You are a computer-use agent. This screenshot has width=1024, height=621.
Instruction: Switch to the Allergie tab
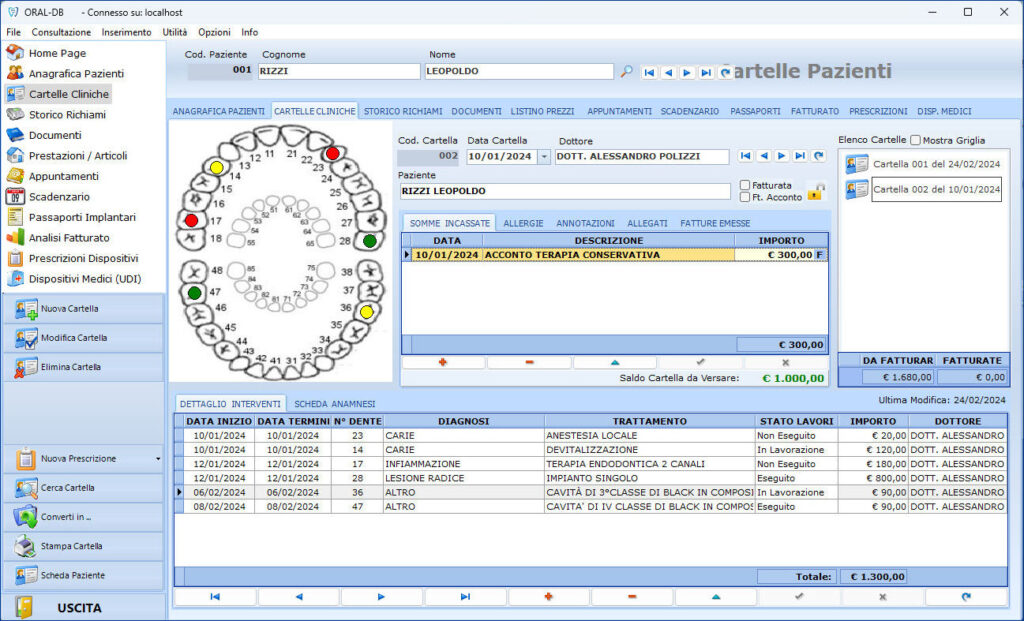pyautogui.click(x=523, y=223)
